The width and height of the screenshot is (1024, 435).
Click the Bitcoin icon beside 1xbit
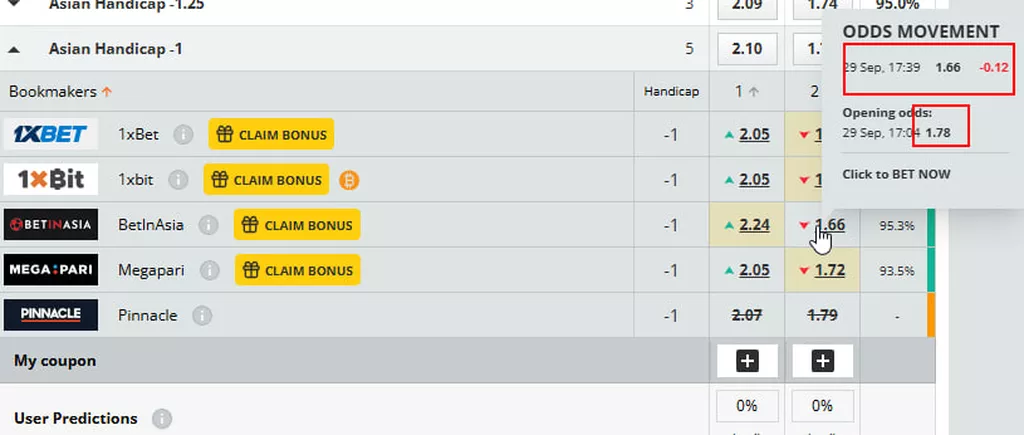(x=349, y=180)
